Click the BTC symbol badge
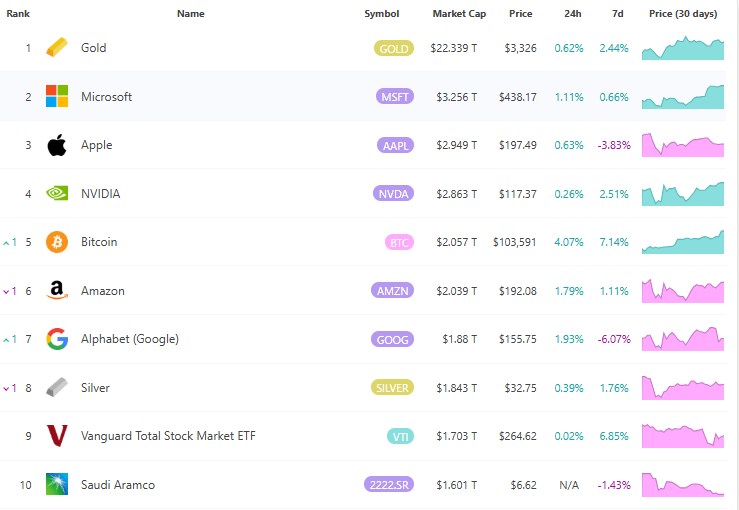 coord(399,243)
